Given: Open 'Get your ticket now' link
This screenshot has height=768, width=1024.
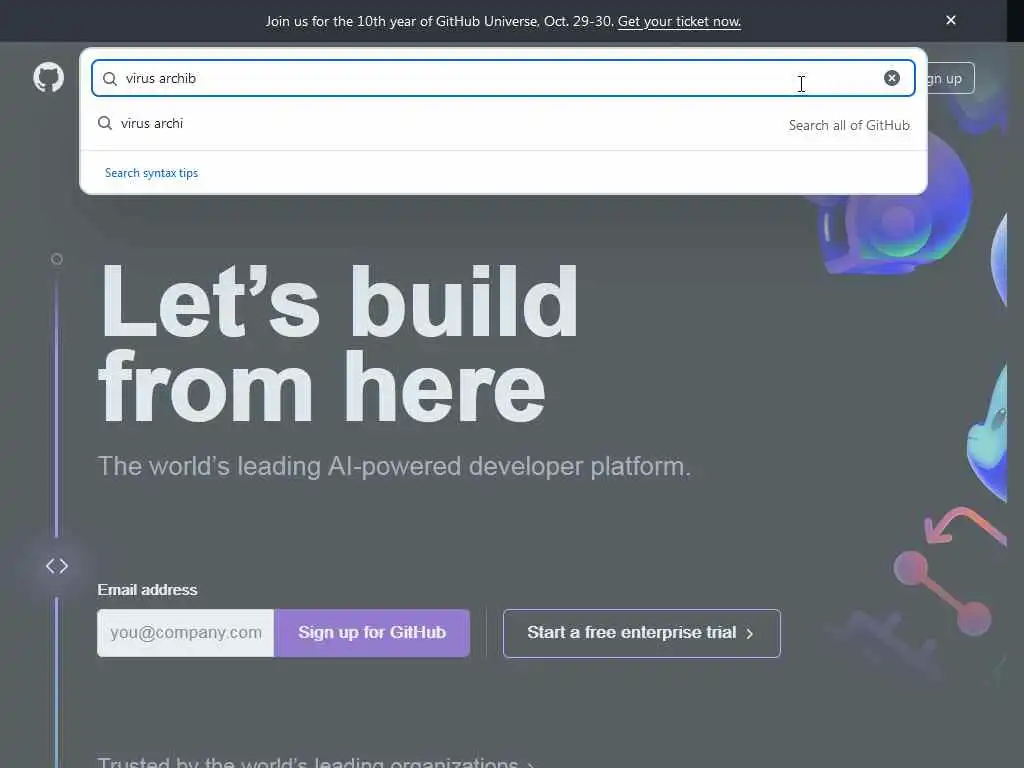Looking at the screenshot, I should click(x=679, y=22).
